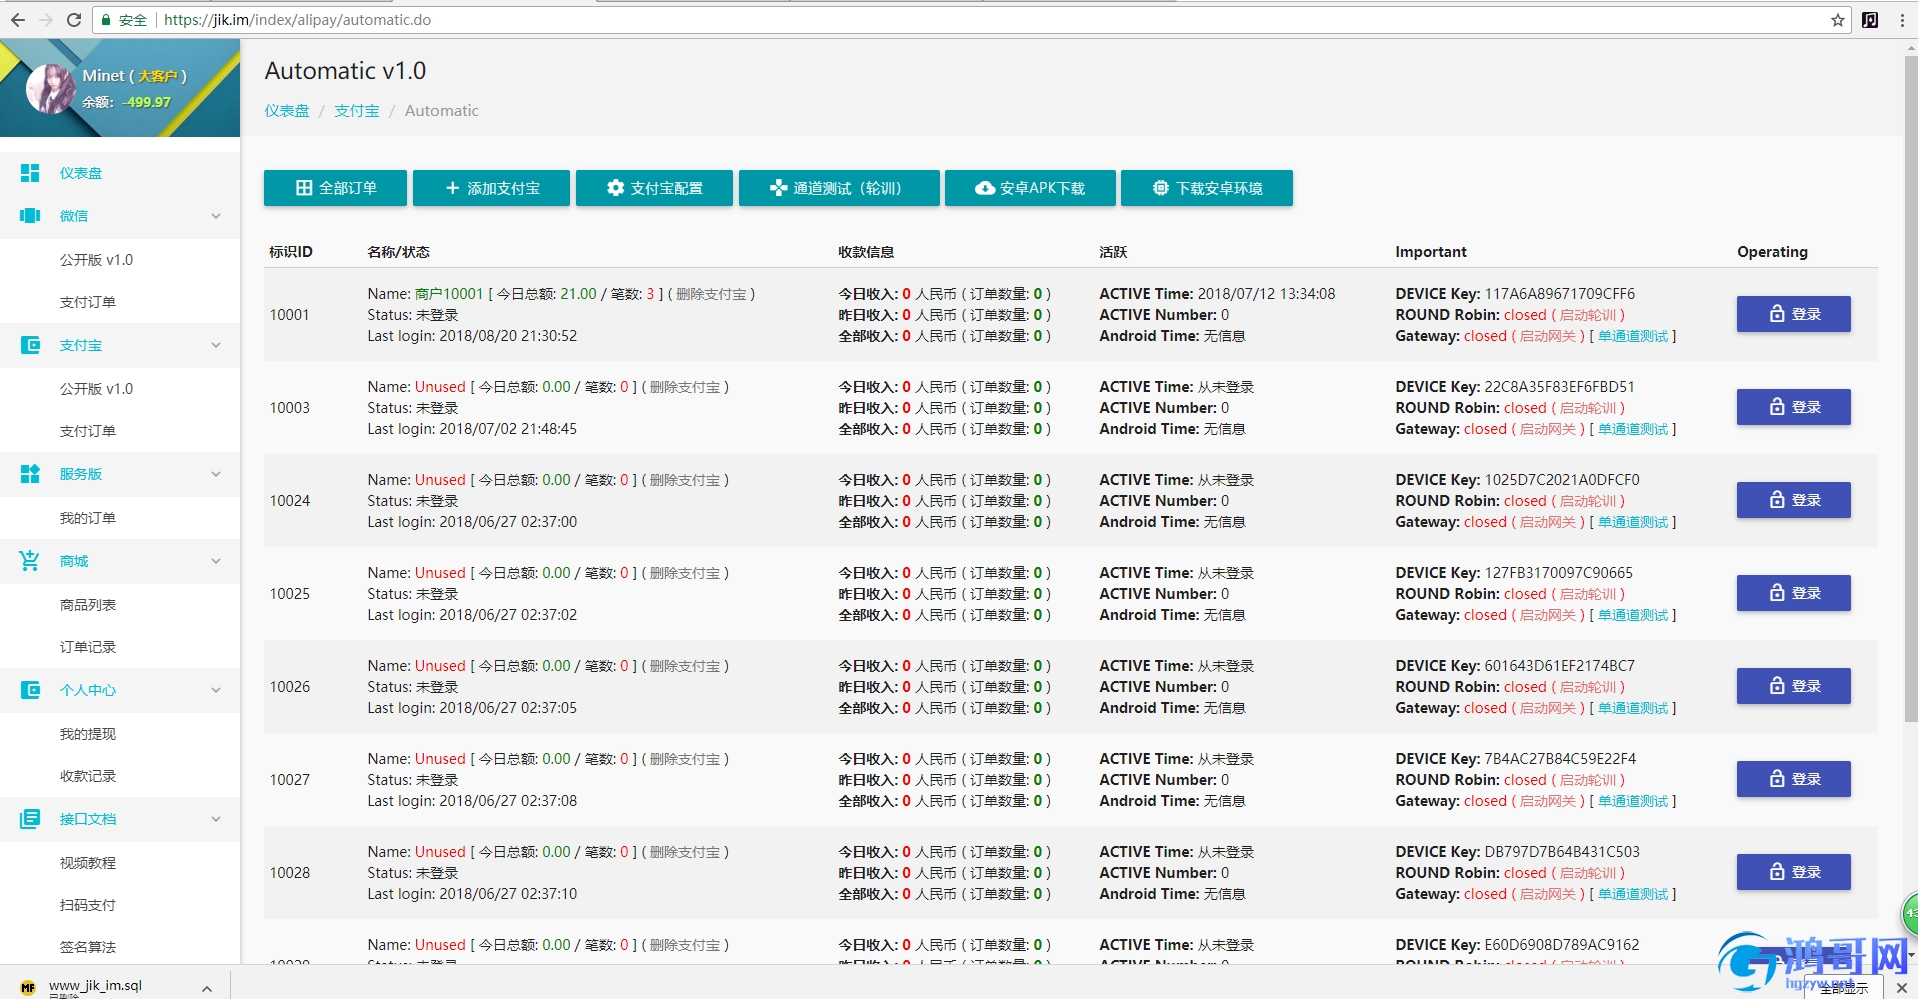
Task: Click the 商城 shopping cart icon
Action: [30, 561]
